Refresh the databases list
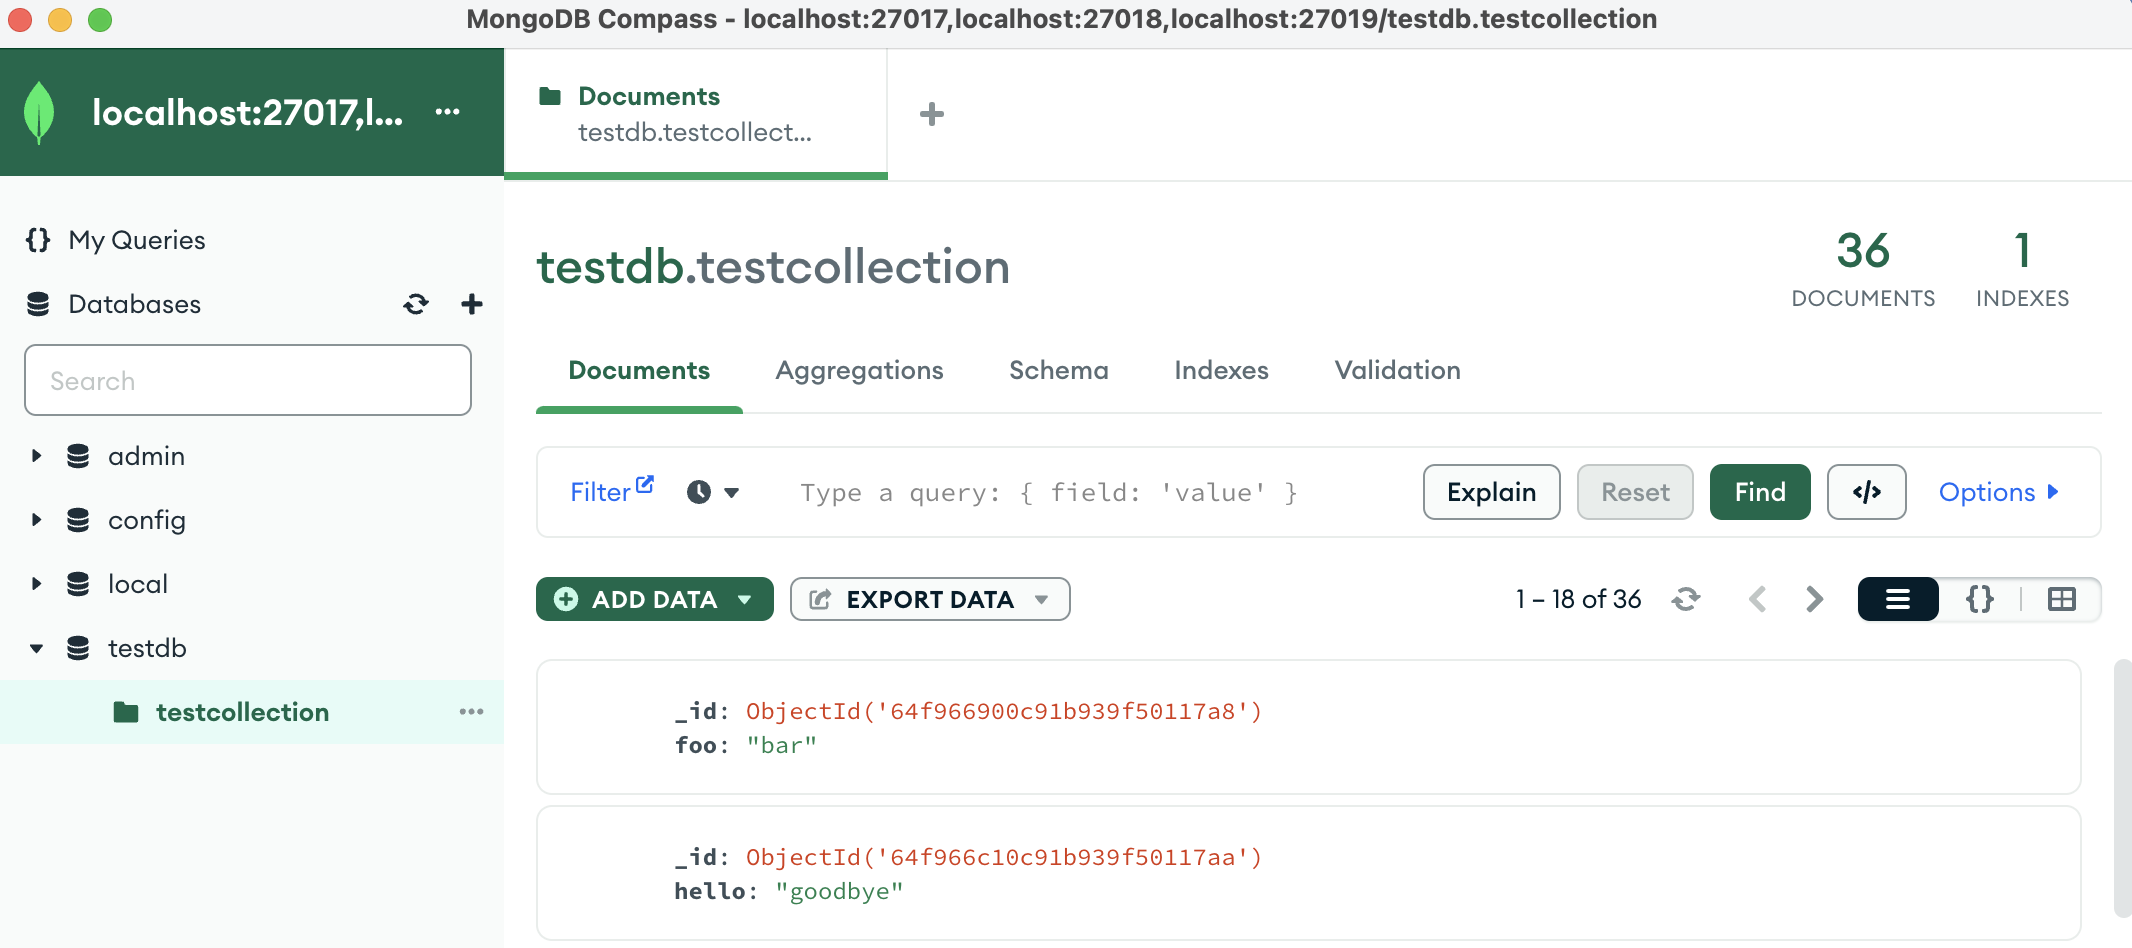This screenshot has width=2132, height=948. coord(416,304)
